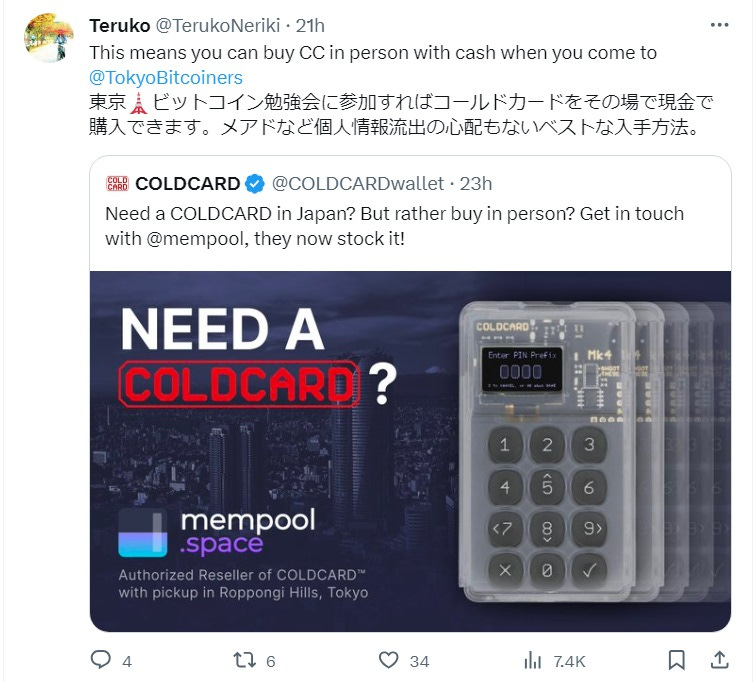Click the share upload arrow icon
This screenshot has width=756, height=682.
click(x=719, y=660)
